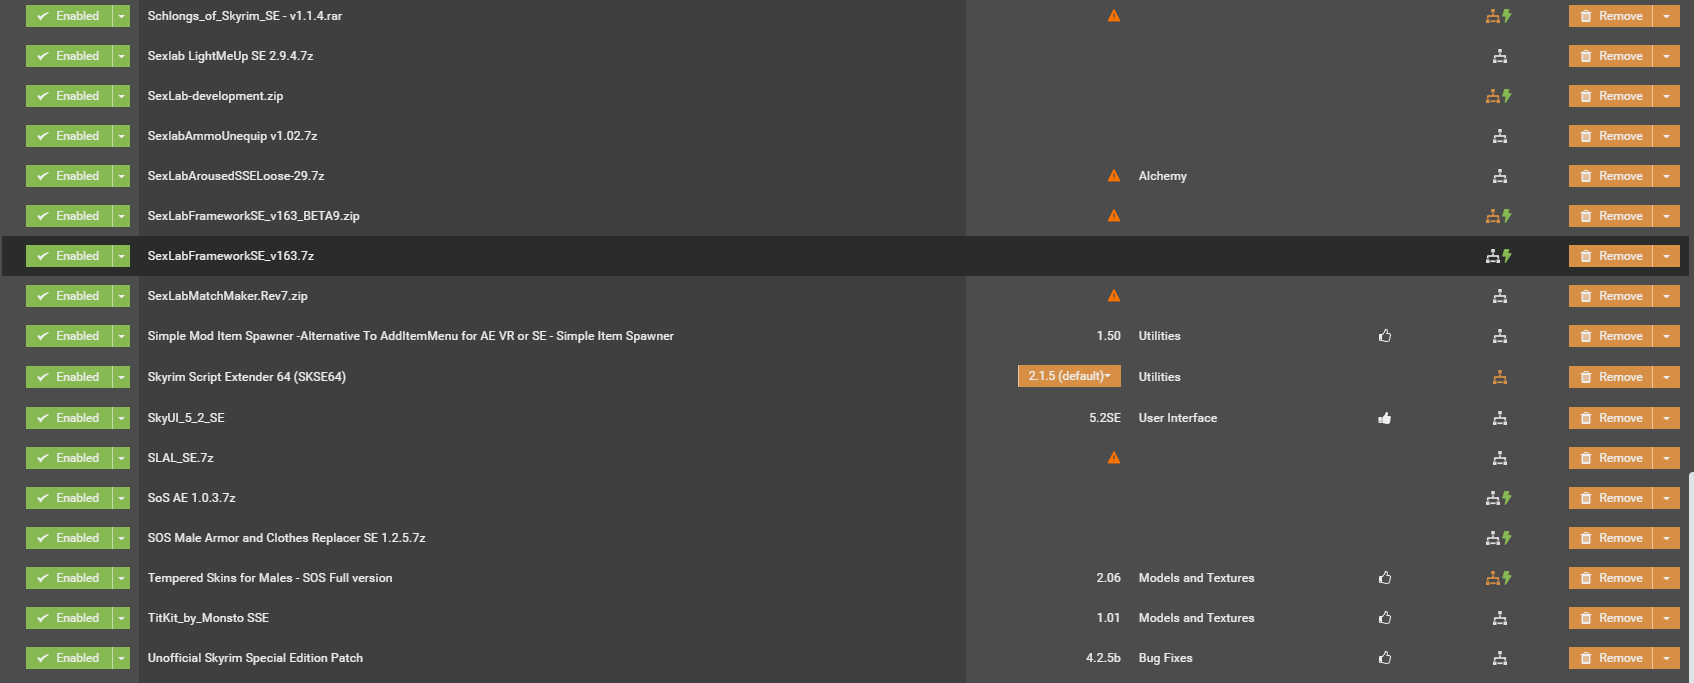This screenshot has width=1694, height=683.
Task: Remove SexLabFrameworkSE_v163_BETA9.zip mod
Action: coord(1610,216)
